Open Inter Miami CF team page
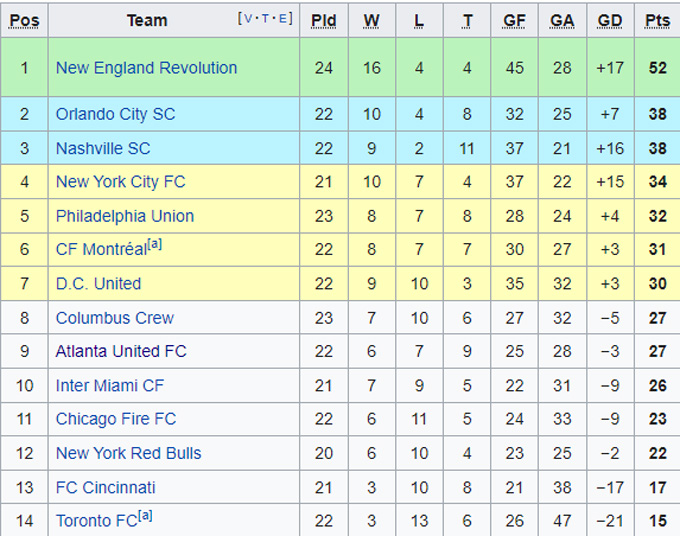Viewport: 680px width, 536px height. pyautogui.click(x=109, y=386)
